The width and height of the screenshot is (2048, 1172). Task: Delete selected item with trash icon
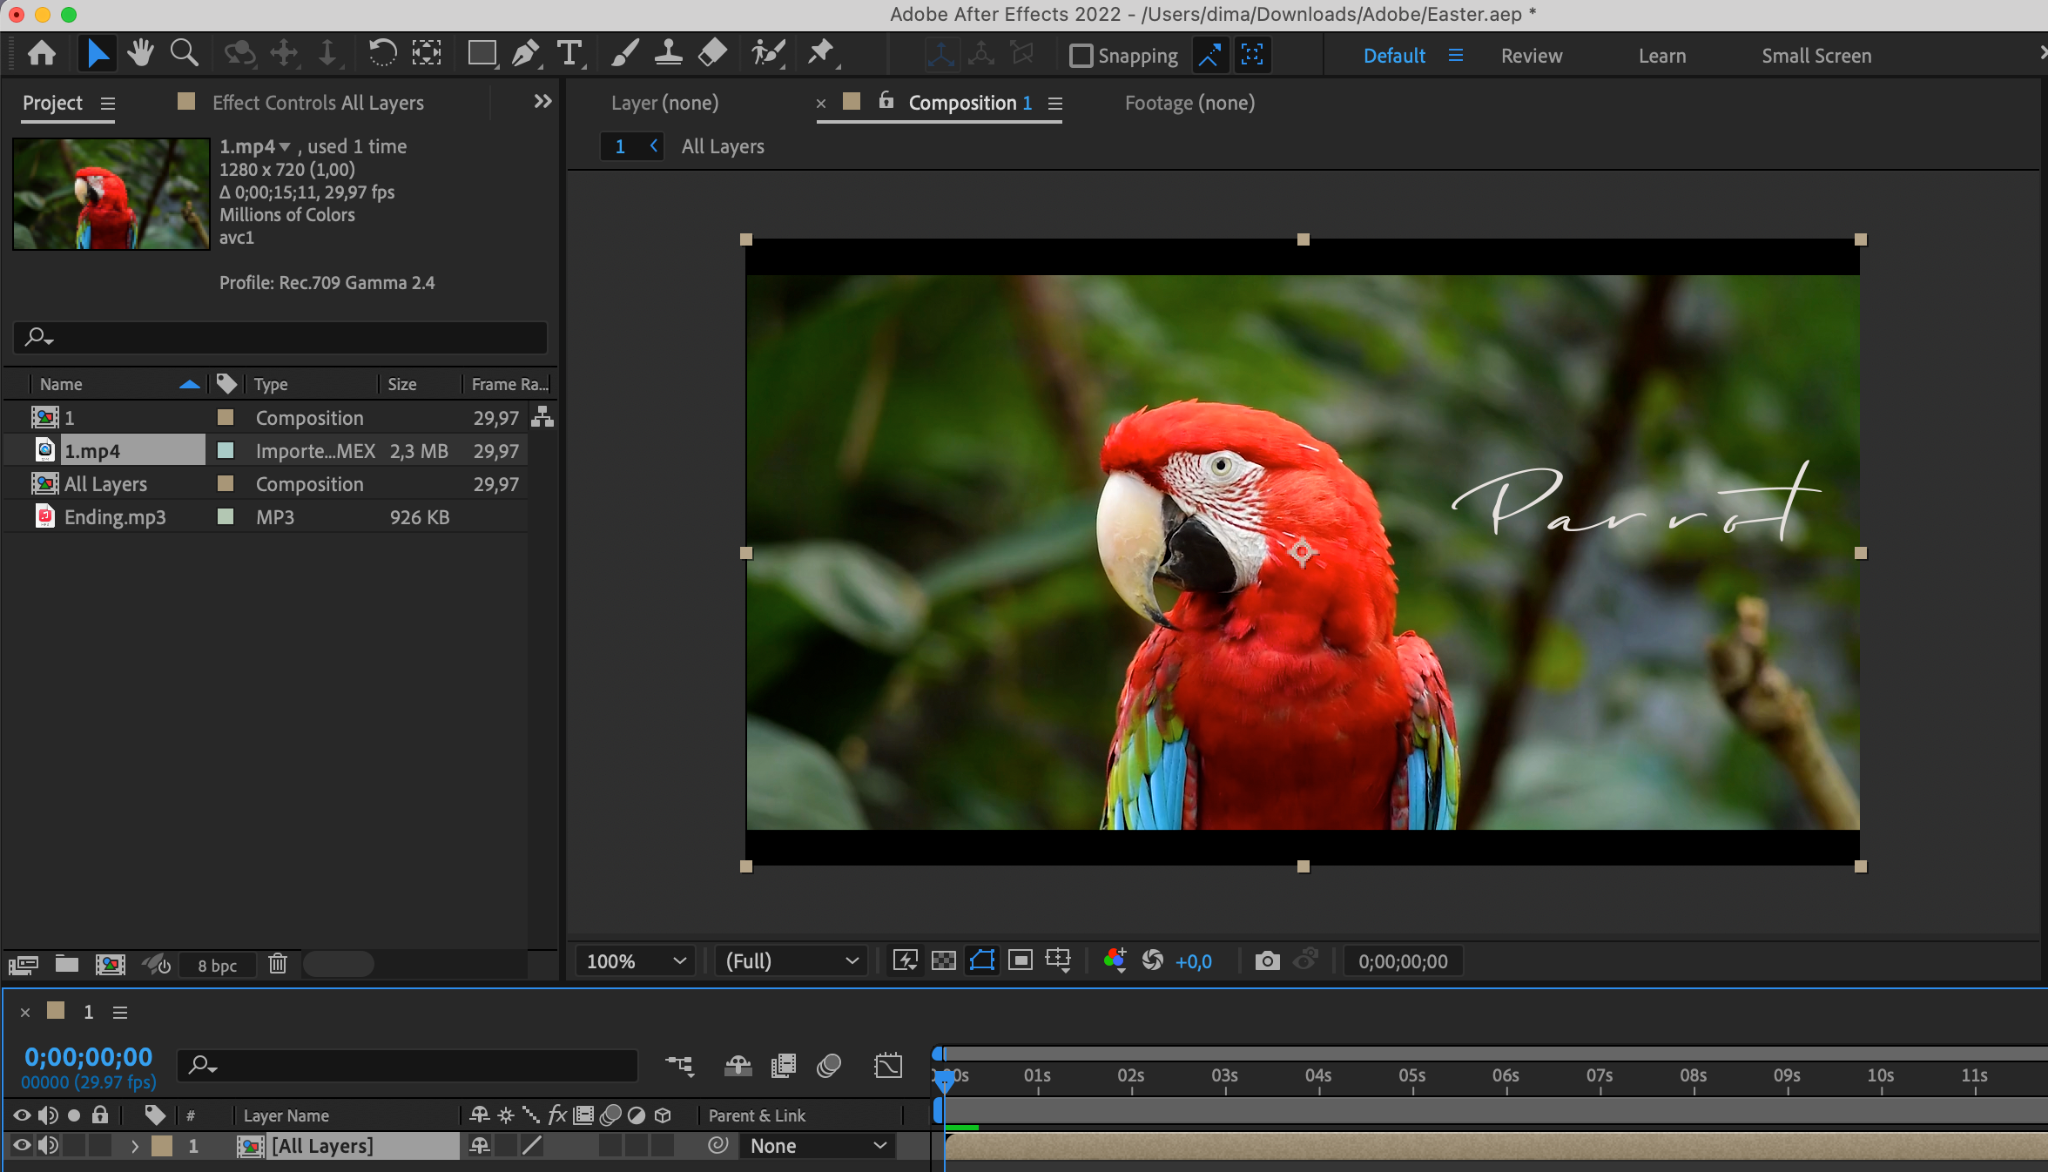(x=278, y=964)
